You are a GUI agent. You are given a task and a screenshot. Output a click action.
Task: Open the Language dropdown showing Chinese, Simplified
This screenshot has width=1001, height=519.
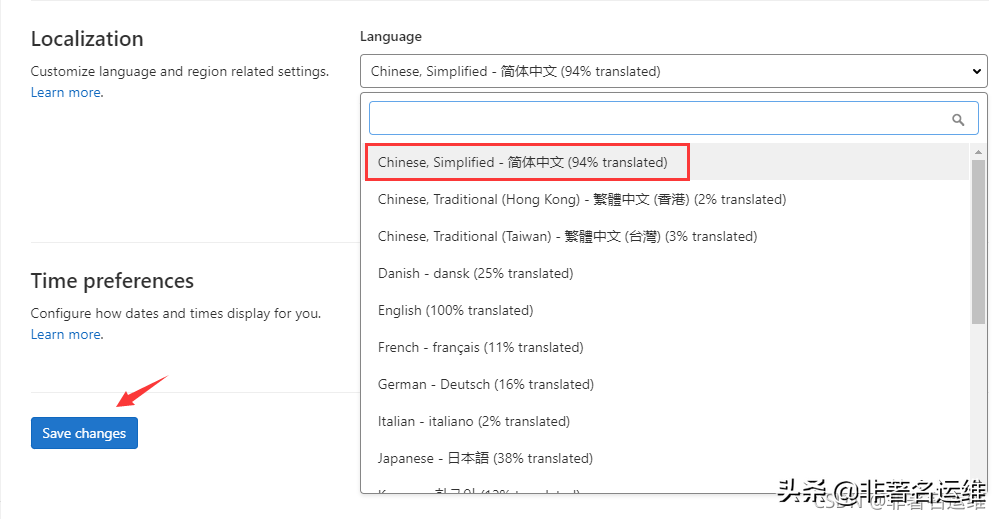click(x=674, y=71)
